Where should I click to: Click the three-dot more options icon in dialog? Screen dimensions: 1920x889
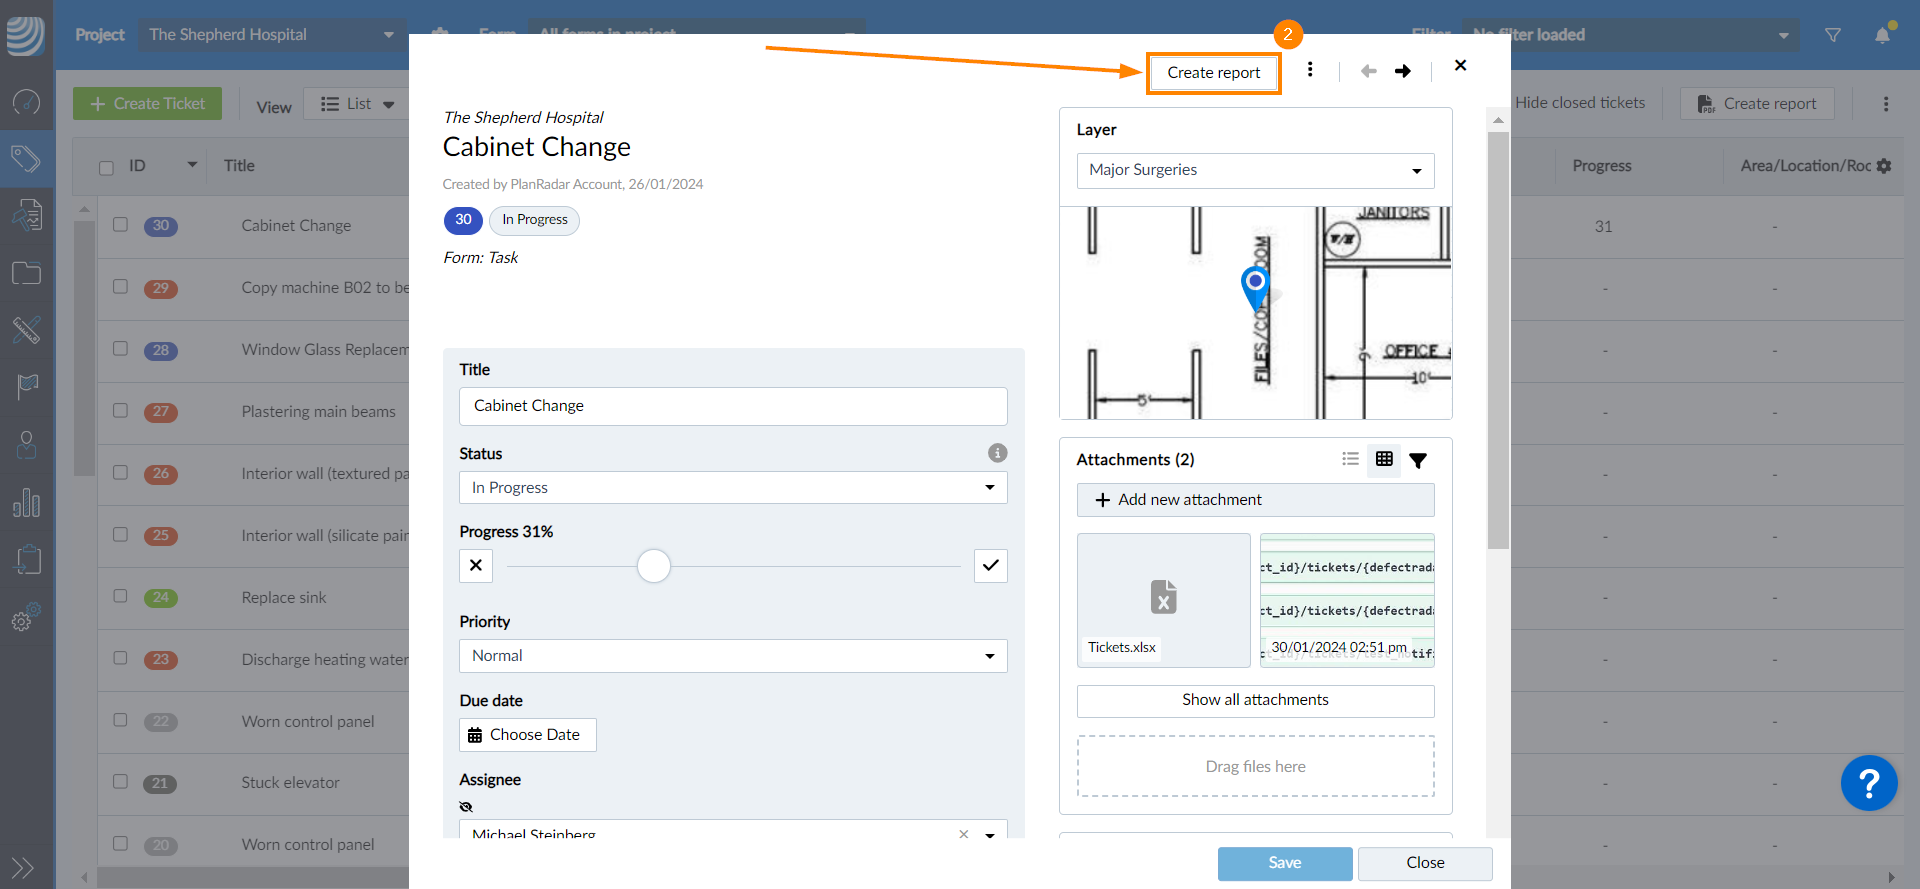(1310, 70)
